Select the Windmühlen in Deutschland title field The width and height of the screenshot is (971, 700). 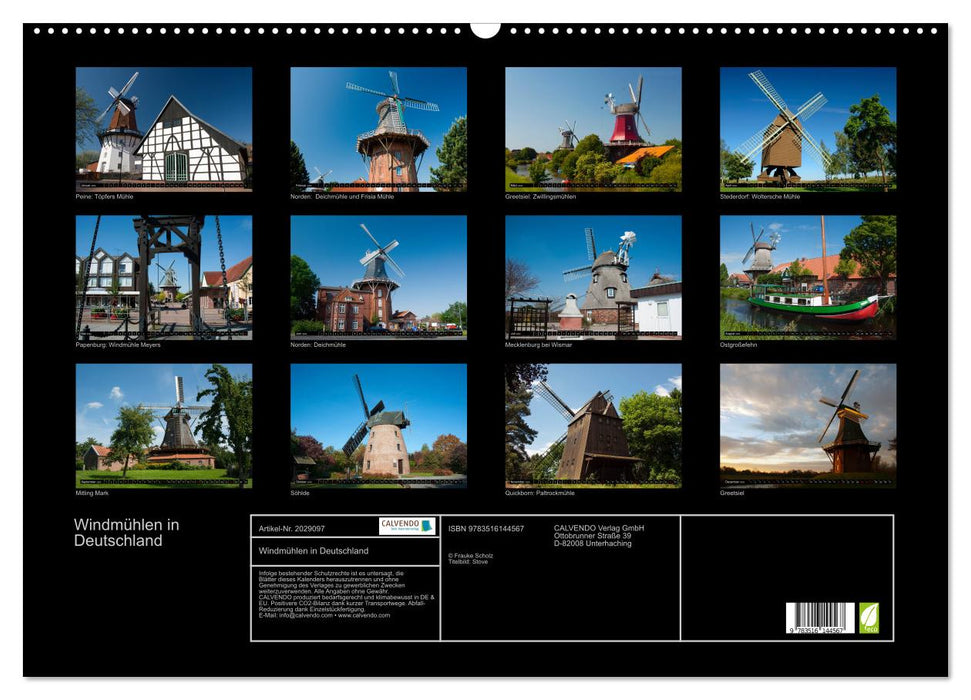pyautogui.click(x=313, y=550)
